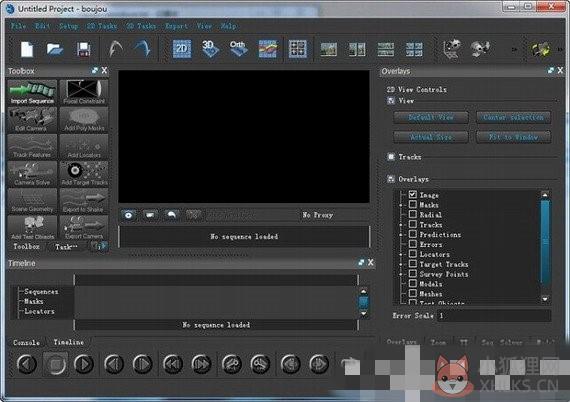
Task: Enable the Survey Points overlay checkbox
Action: (413, 273)
